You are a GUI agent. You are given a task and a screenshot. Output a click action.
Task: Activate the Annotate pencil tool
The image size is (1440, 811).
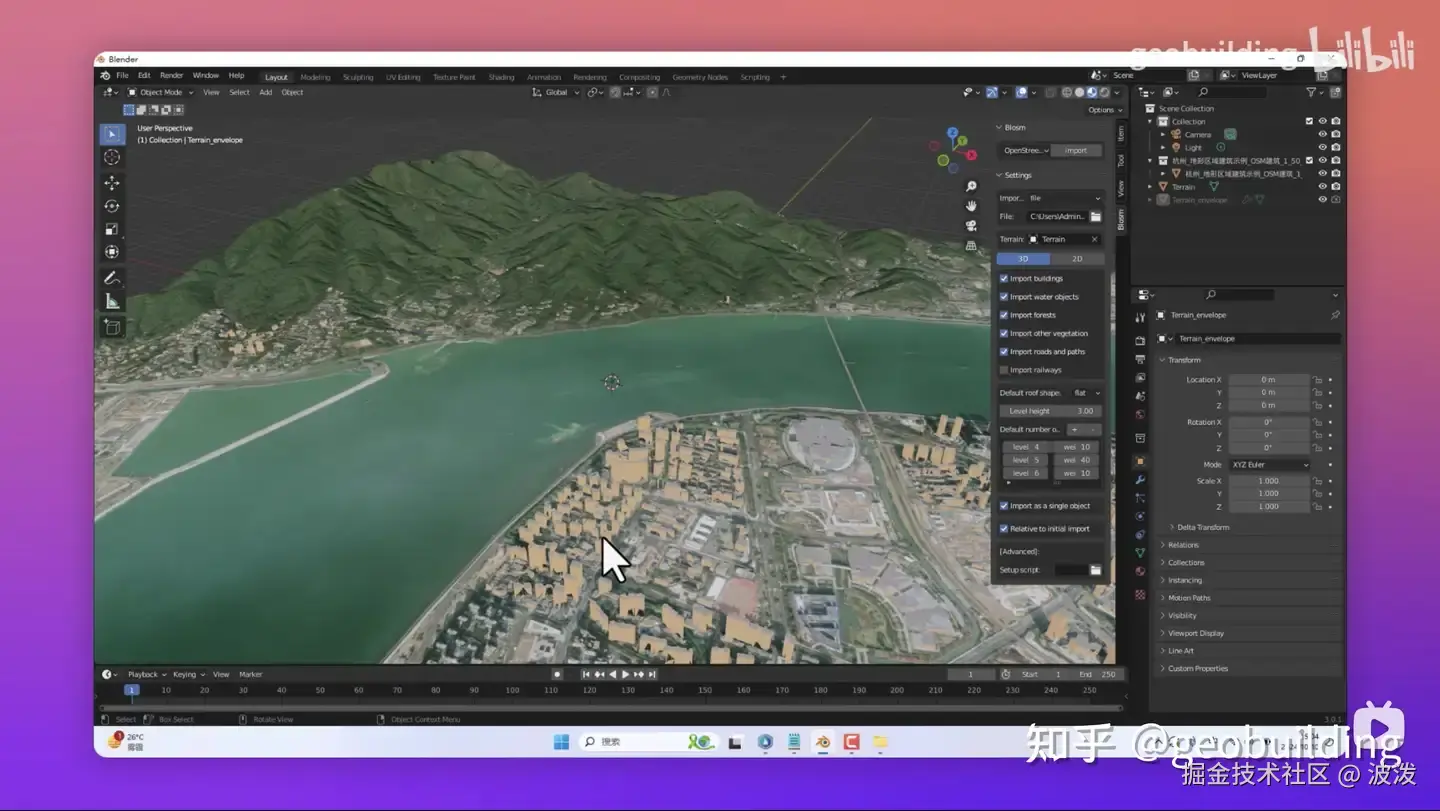112,278
